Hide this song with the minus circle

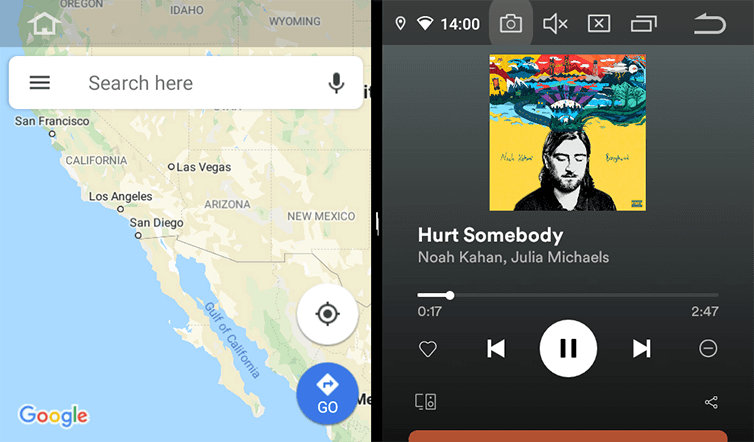click(x=708, y=348)
